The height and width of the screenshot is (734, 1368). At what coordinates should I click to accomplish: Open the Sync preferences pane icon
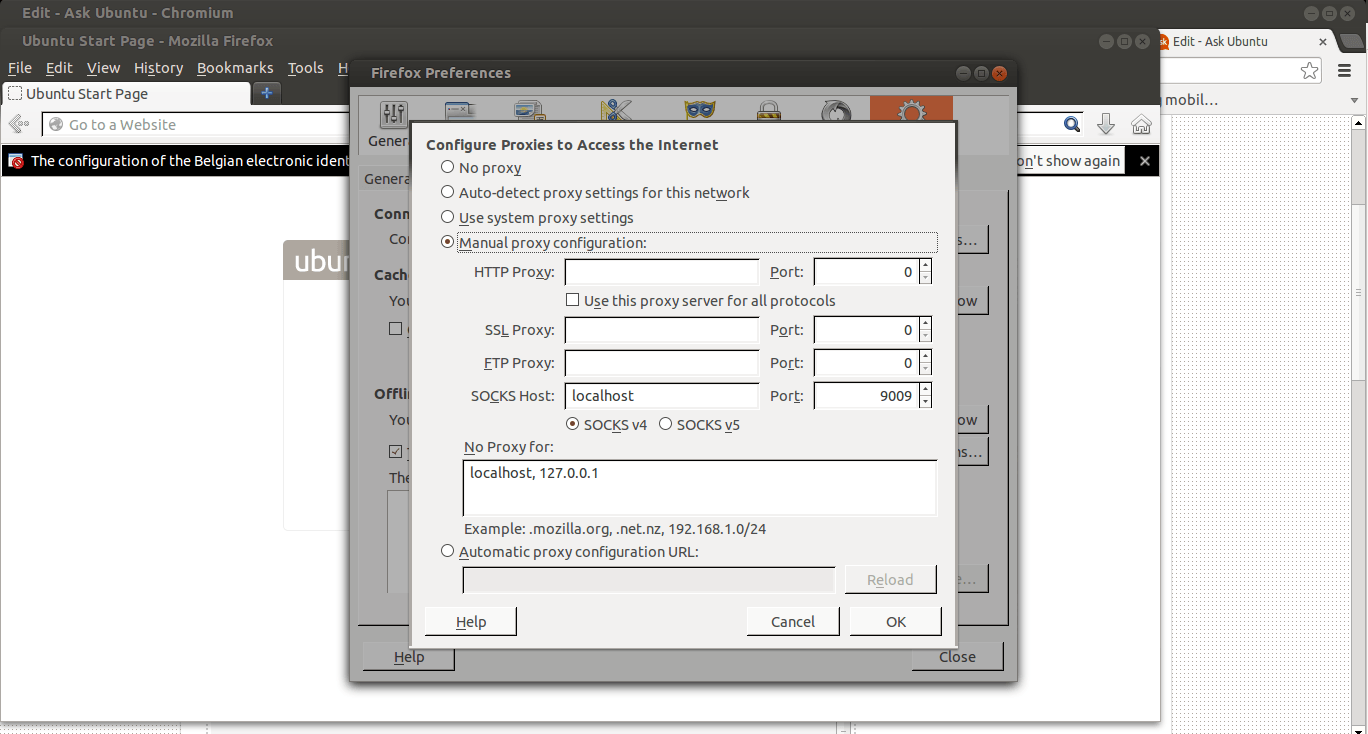[x=836, y=110]
